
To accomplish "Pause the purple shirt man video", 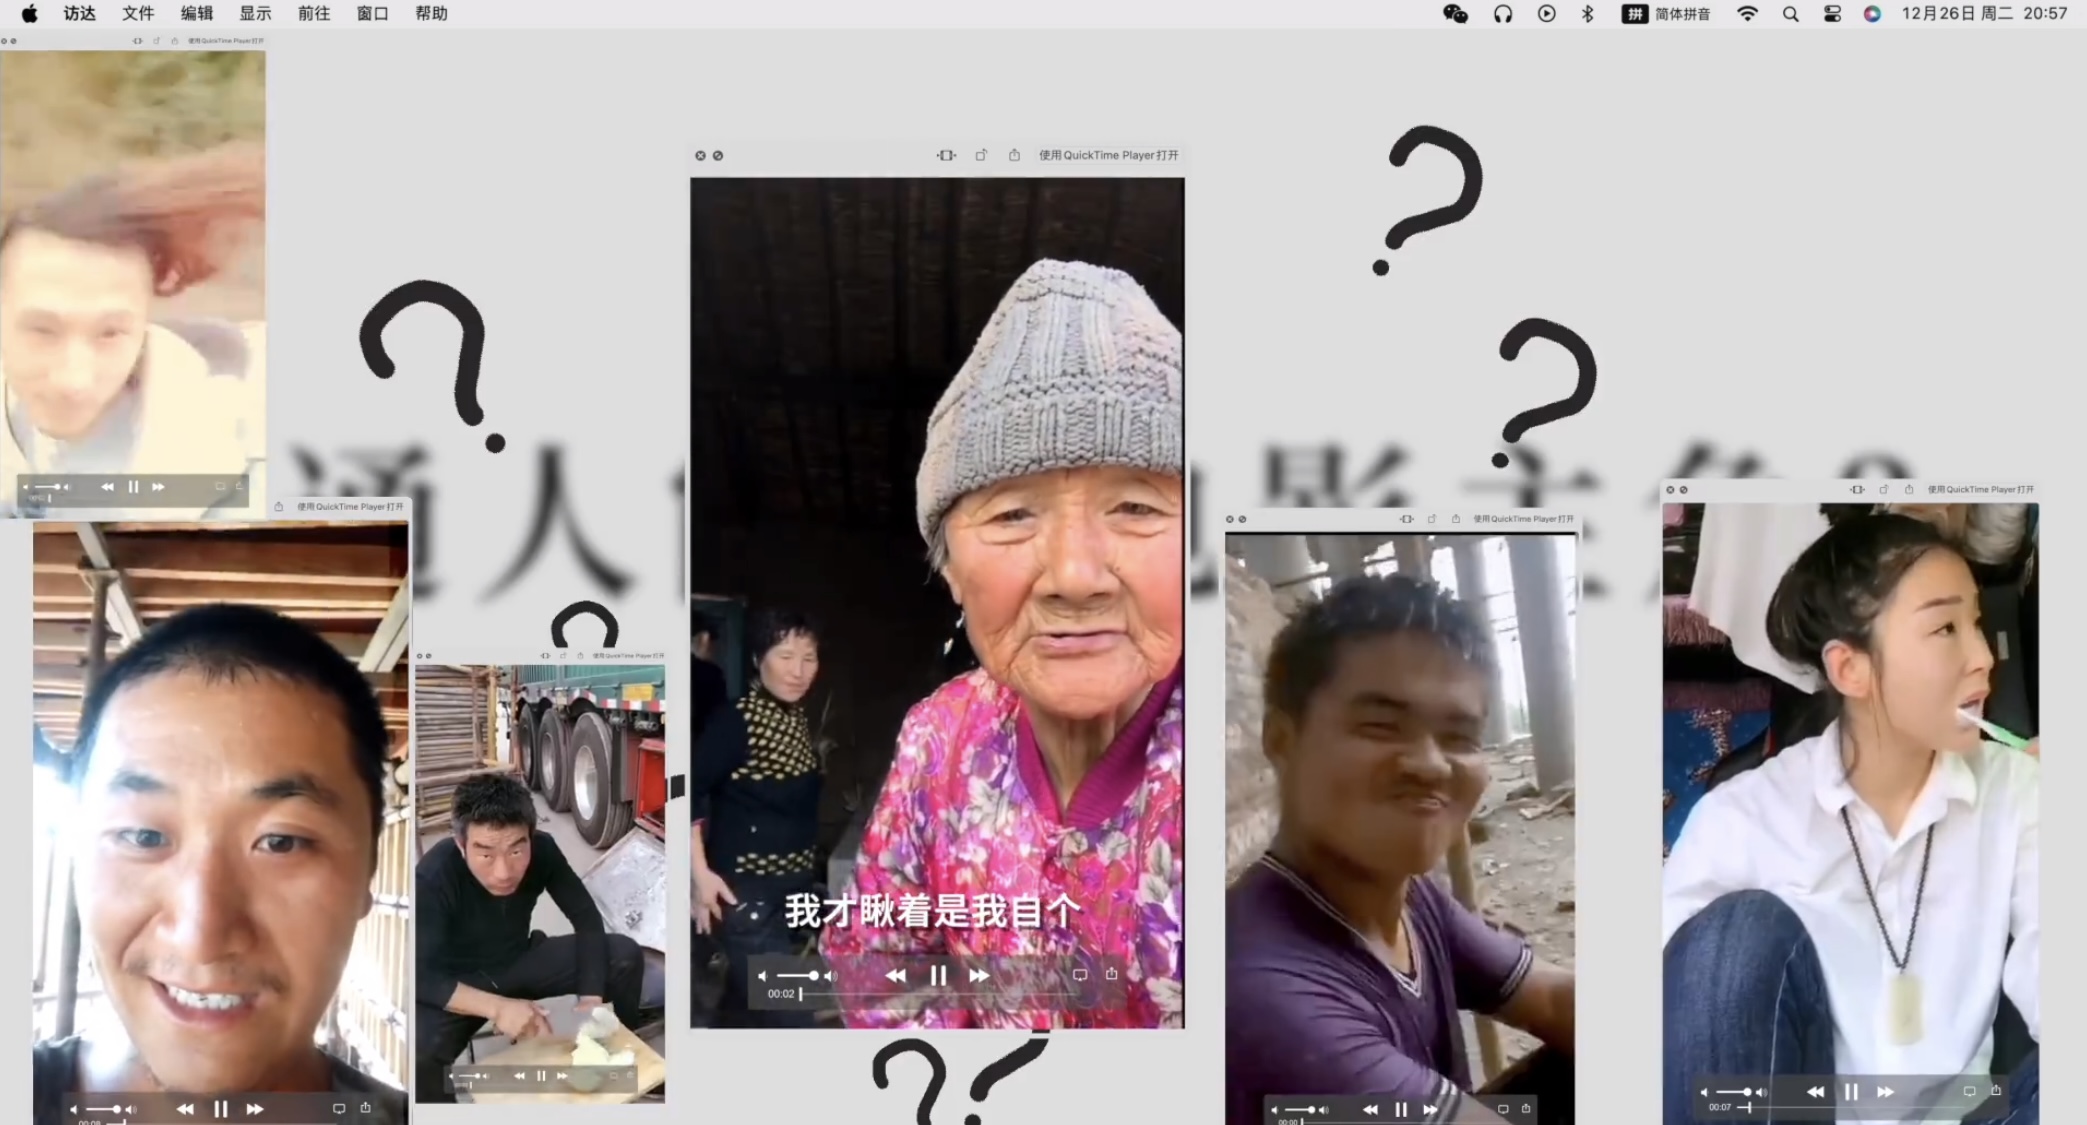I will coord(1401,1109).
